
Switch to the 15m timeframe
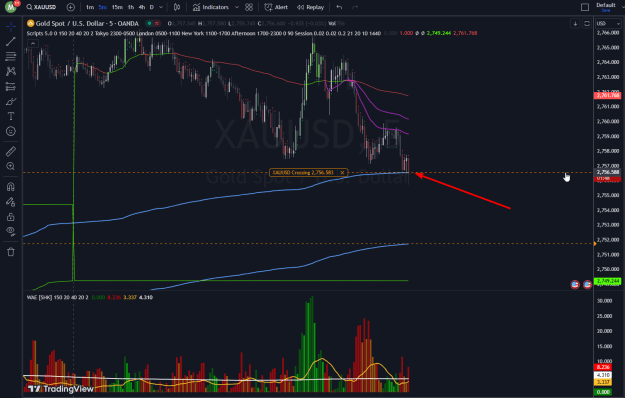[117, 7]
